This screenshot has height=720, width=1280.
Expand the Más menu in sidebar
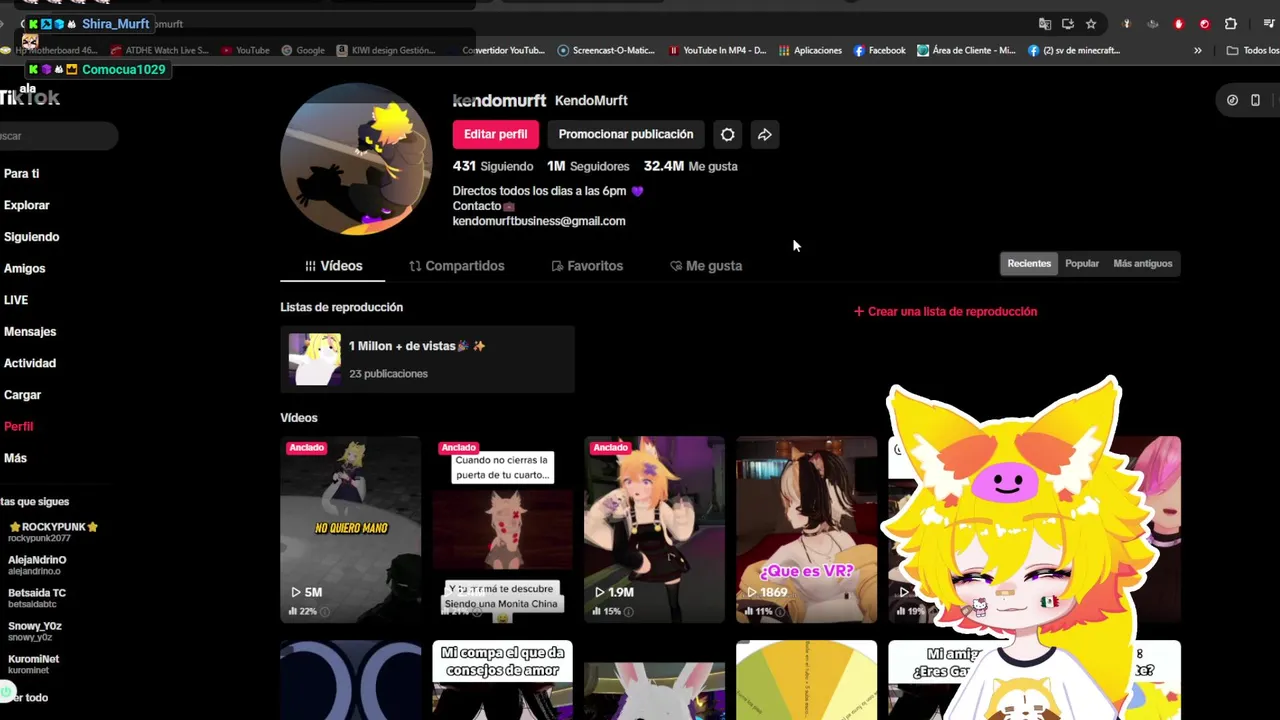click(15, 458)
